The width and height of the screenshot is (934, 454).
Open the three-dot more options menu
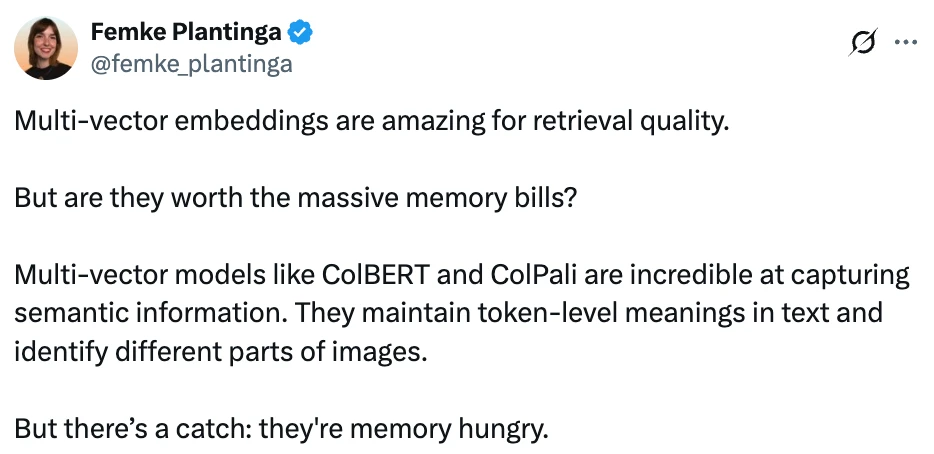[904, 42]
